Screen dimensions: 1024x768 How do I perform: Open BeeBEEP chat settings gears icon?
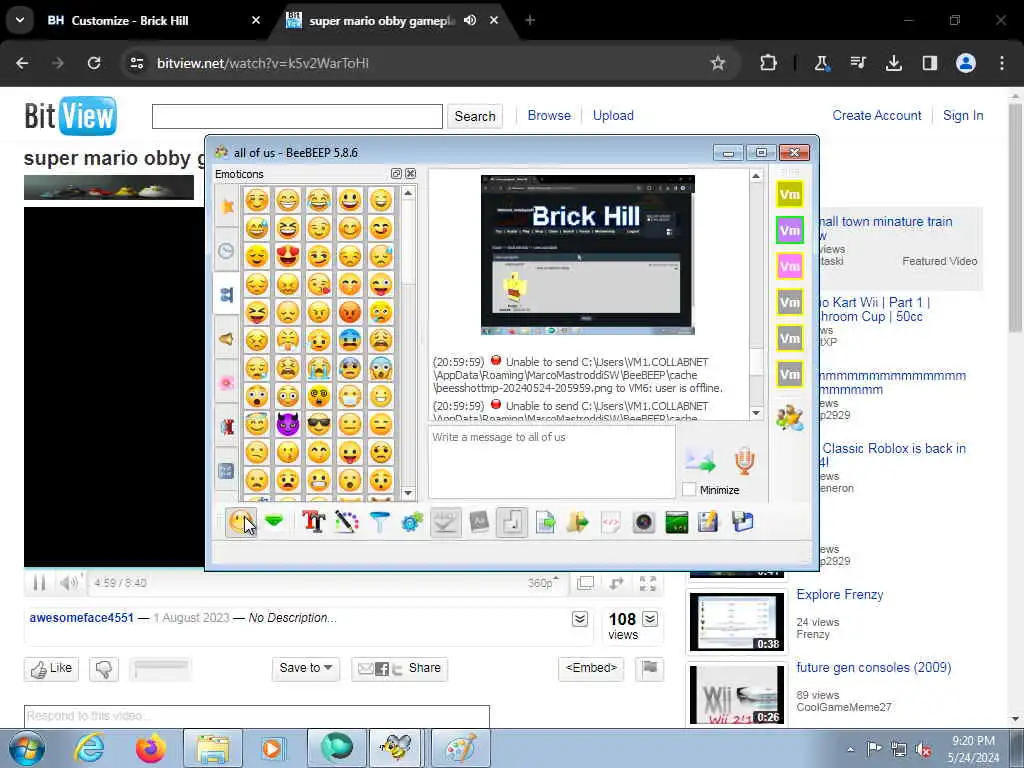(412, 522)
